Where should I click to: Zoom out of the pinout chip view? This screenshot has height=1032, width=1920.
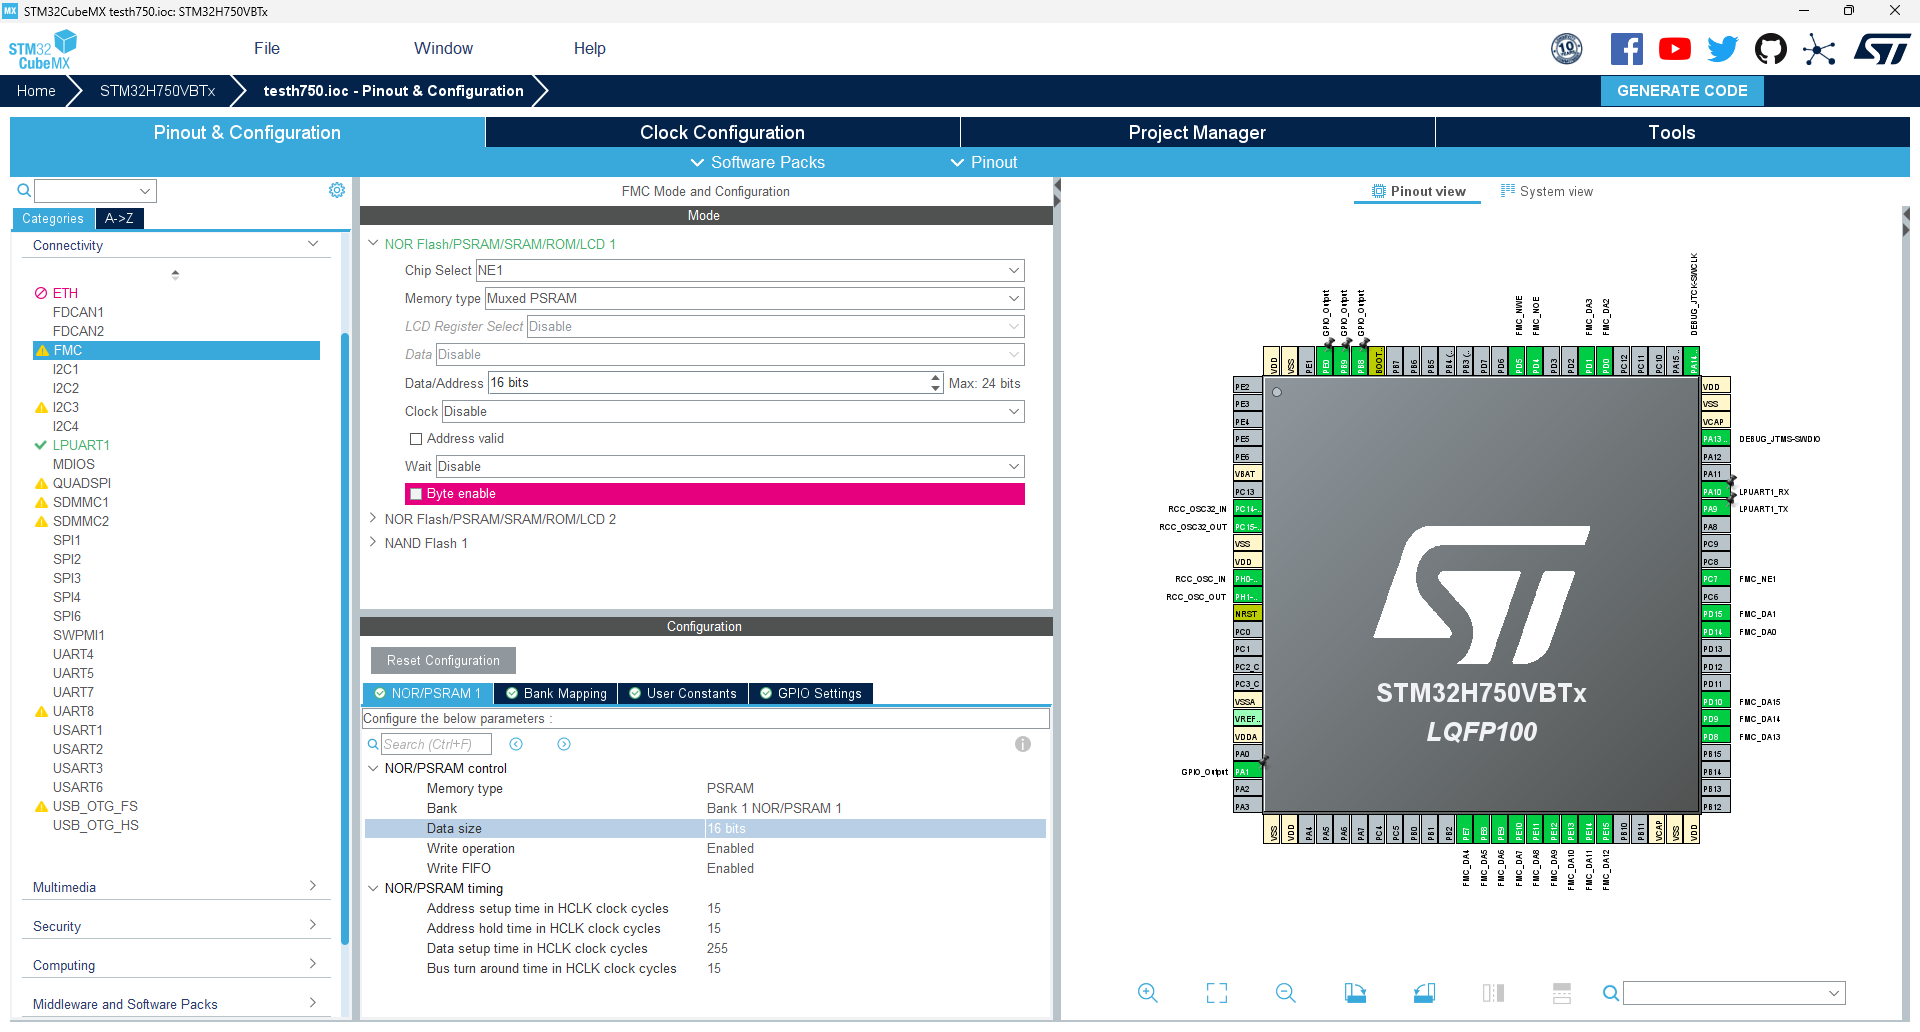[1286, 993]
